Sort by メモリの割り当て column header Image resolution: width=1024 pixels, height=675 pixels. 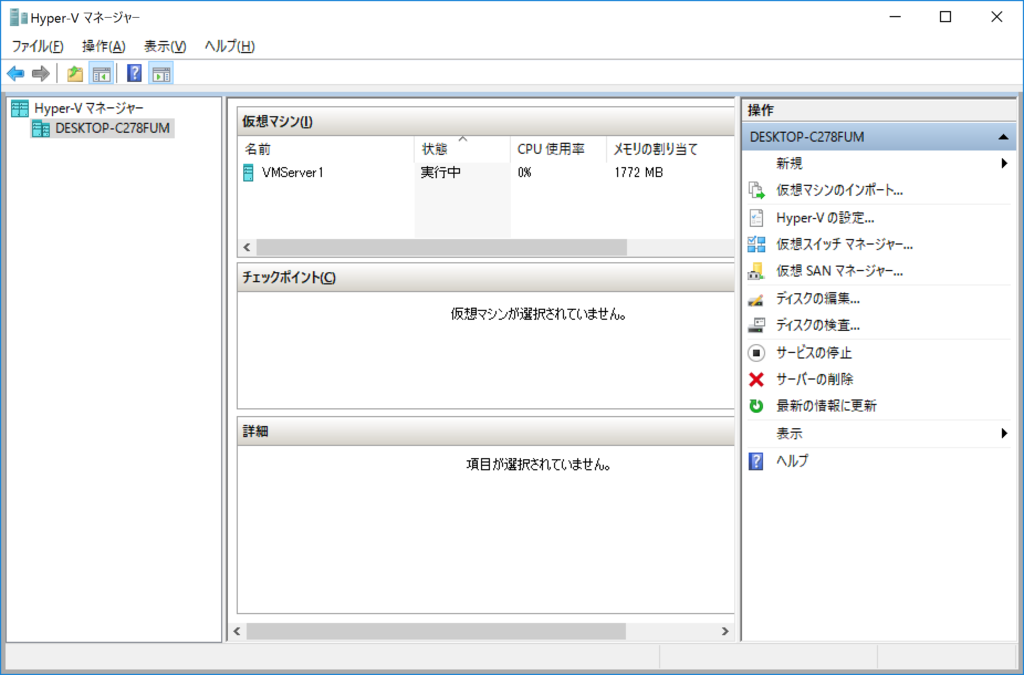[x=670, y=149]
